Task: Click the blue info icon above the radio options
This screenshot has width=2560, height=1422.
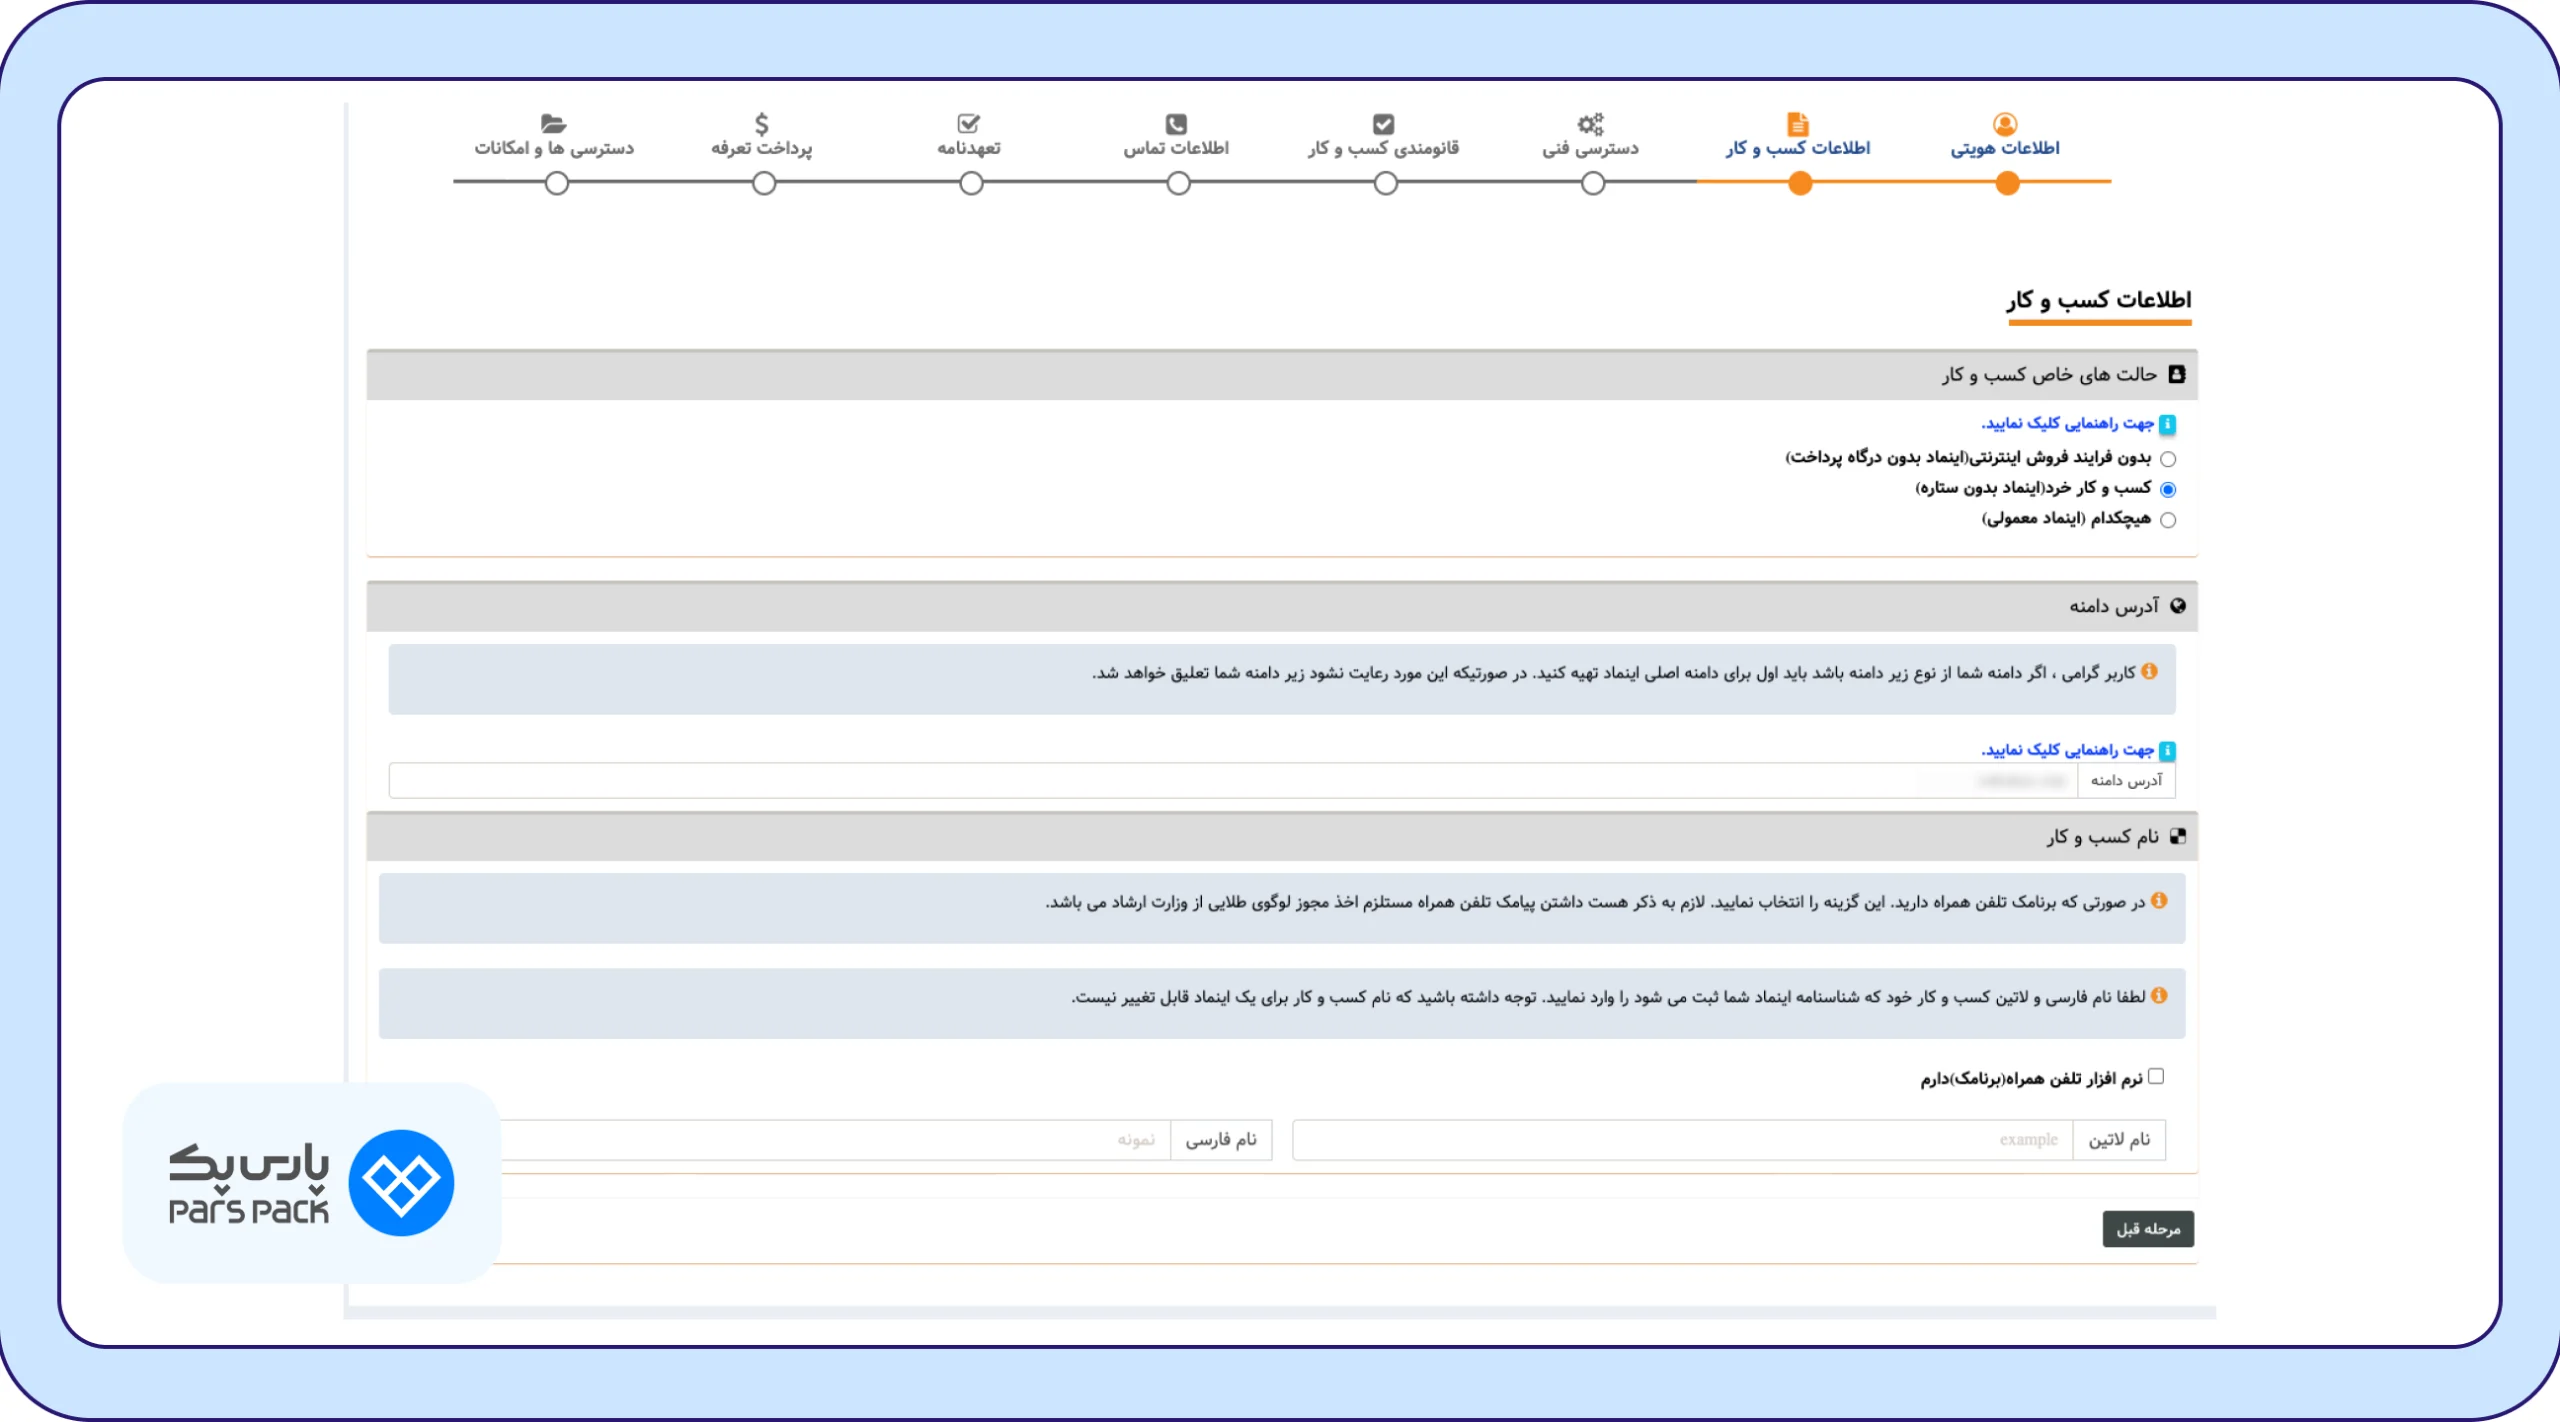Action: pos(2167,424)
